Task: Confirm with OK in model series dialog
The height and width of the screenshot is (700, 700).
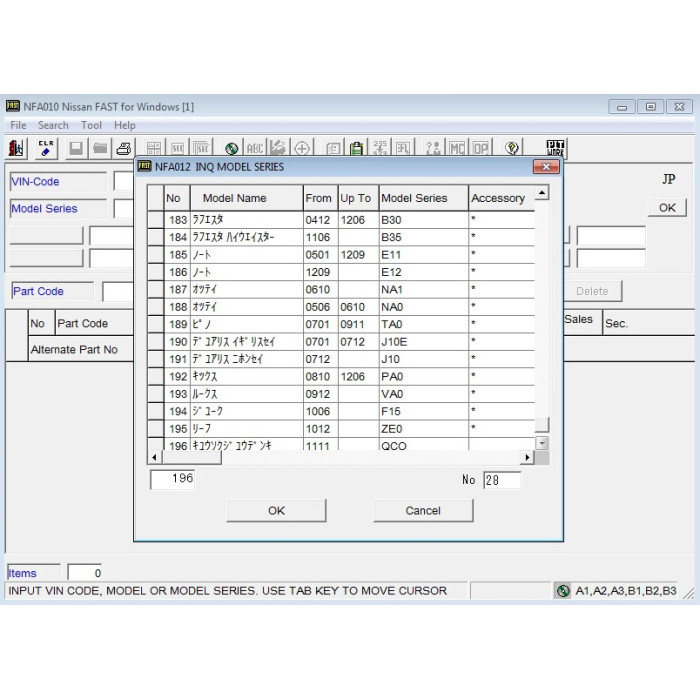Action: (276, 511)
